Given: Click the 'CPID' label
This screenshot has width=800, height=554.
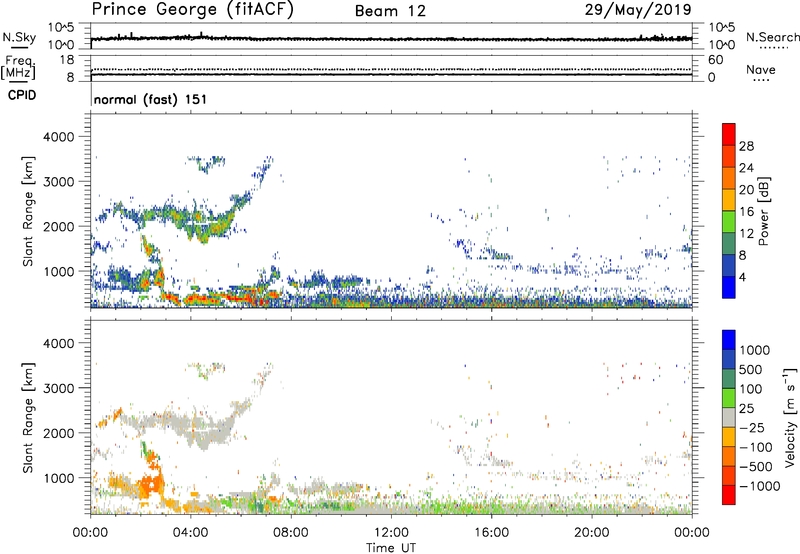Looking at the screenshot, I should click(22, 95).
